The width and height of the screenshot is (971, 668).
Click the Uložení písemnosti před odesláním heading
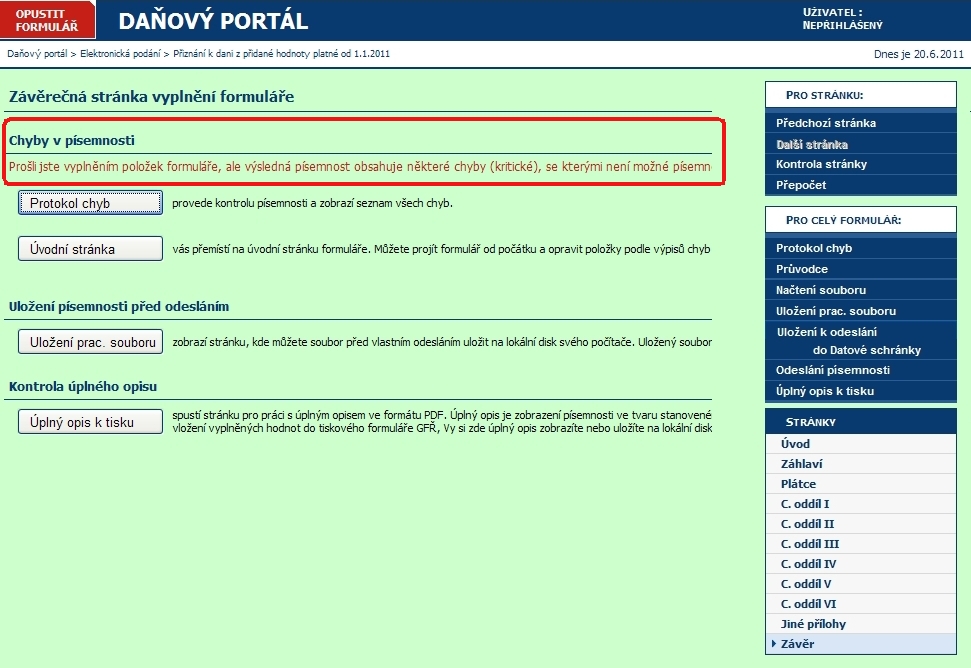click(x=119, y=306)
